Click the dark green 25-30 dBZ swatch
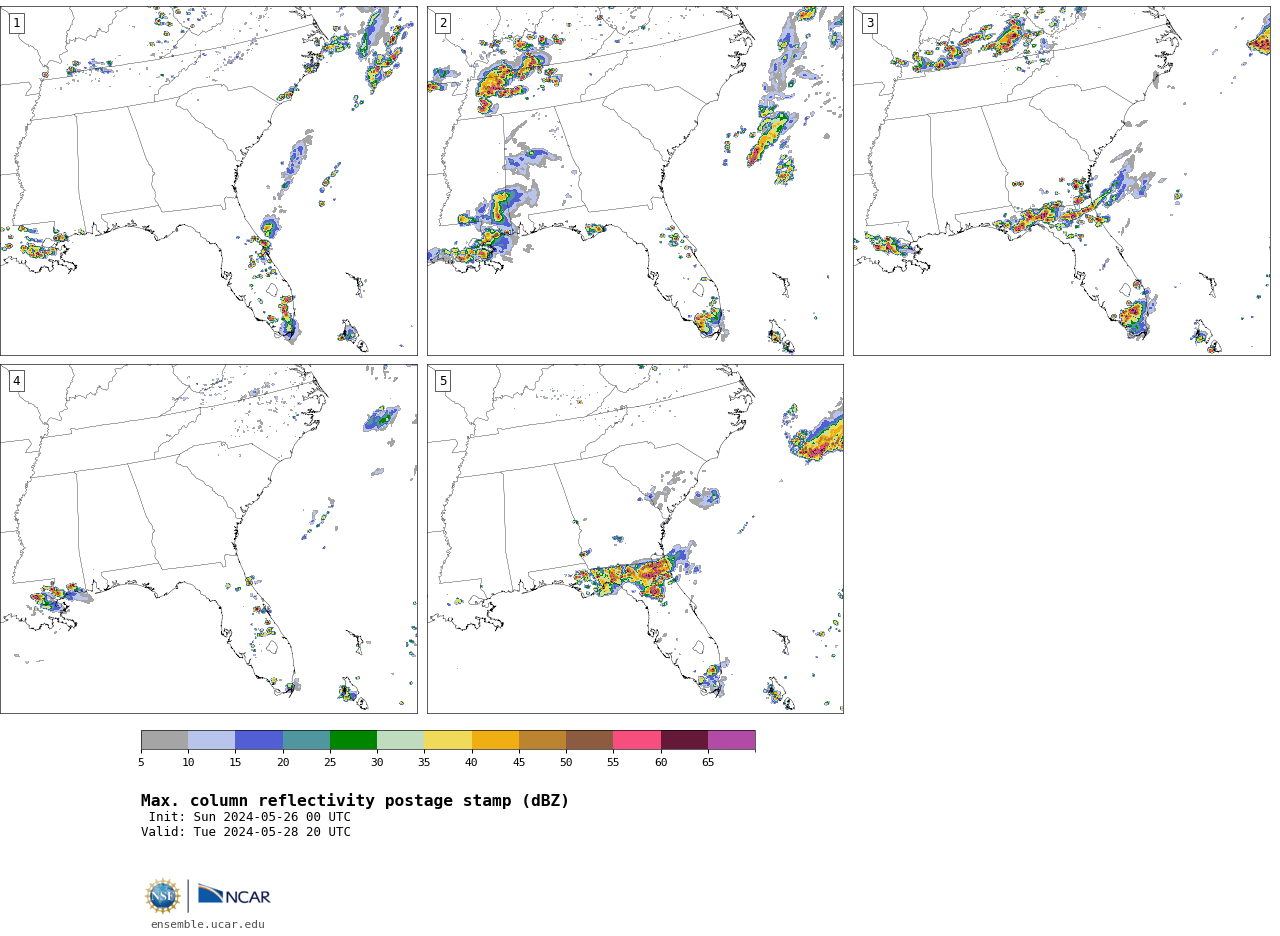Image resolution: width=1280 pixels, height=936 pixels. click(x=353, y=740)
